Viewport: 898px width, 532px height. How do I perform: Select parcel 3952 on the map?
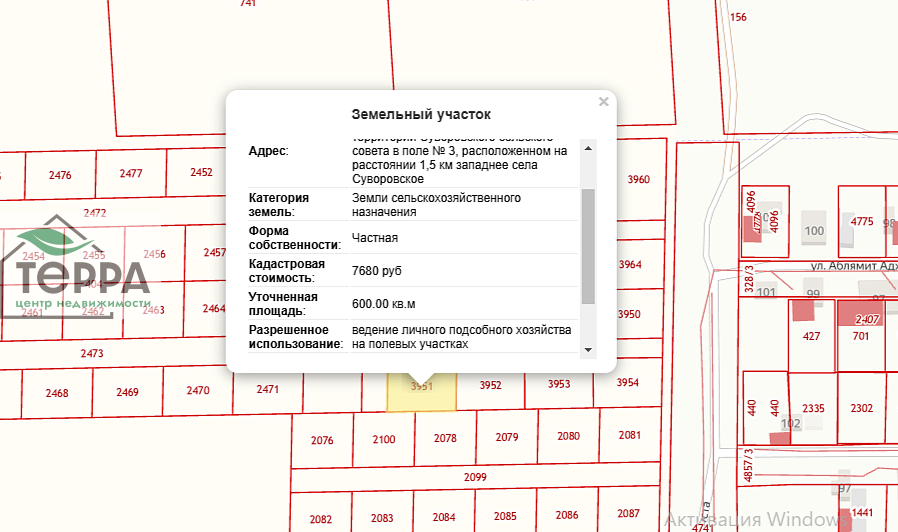pos(490,385)
